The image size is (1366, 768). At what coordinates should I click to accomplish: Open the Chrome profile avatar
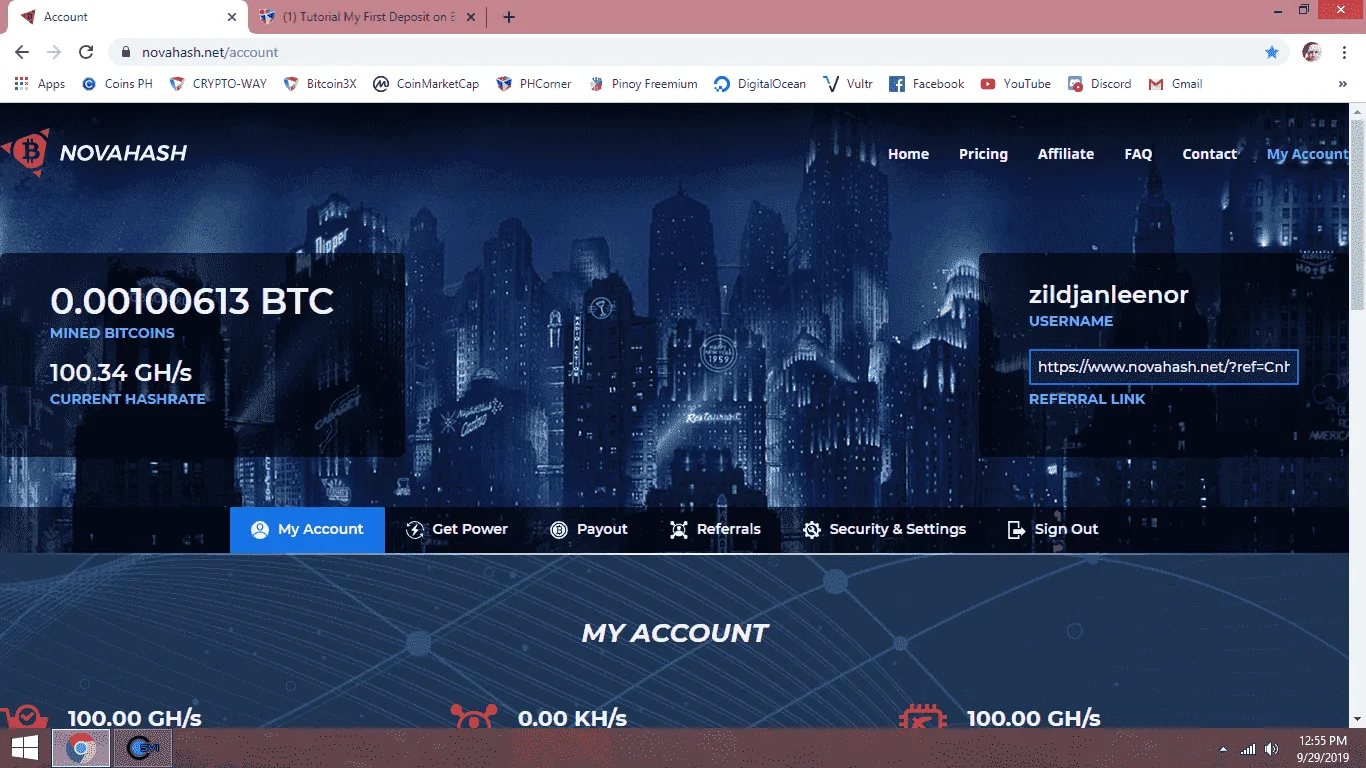tap(1312, 52)
